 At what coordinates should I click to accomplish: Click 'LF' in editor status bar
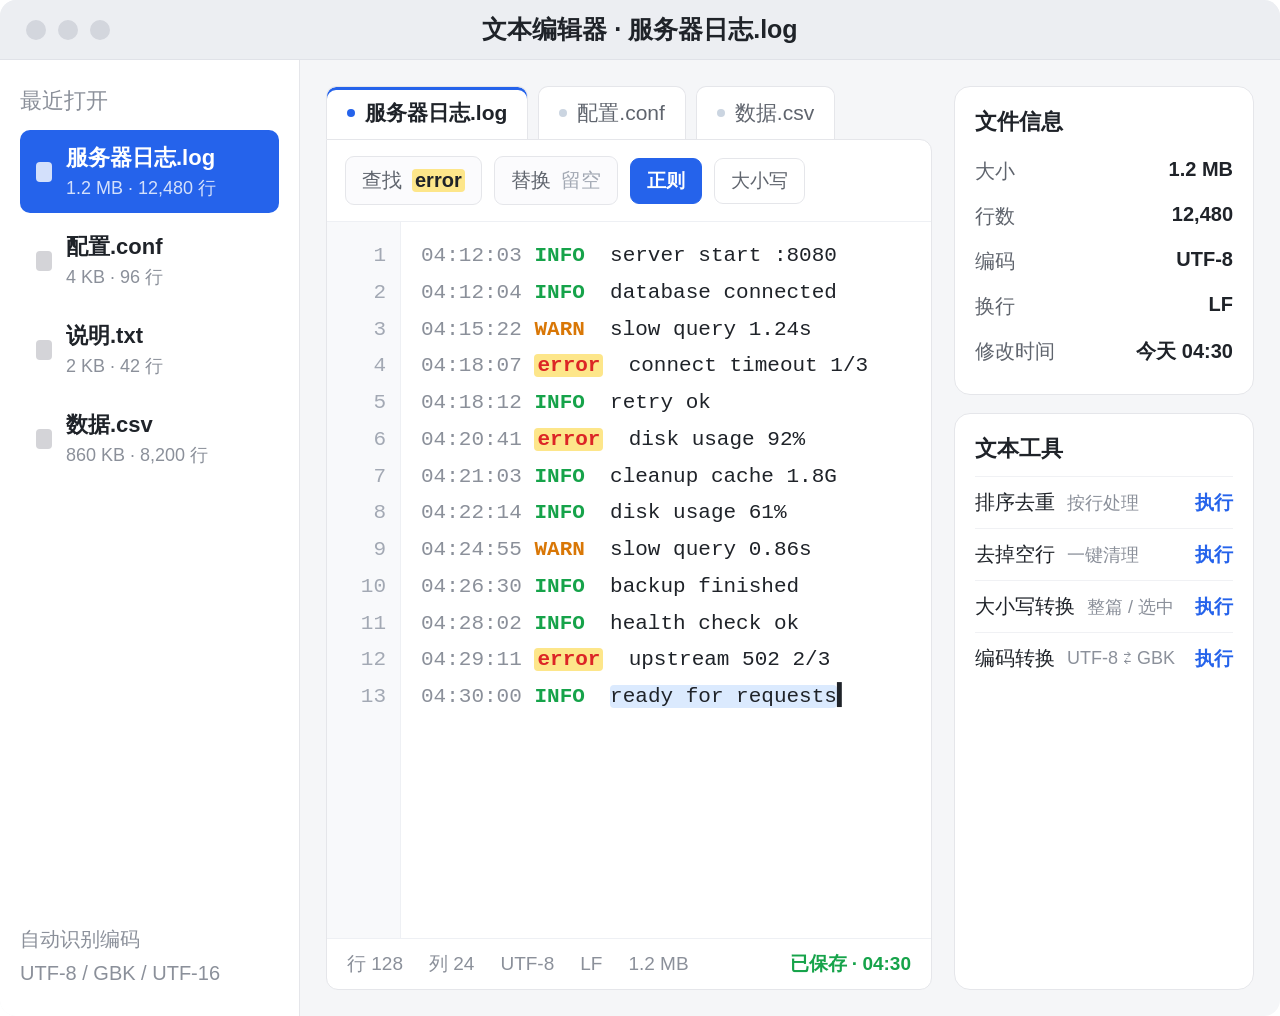click(x=591, y=964)
